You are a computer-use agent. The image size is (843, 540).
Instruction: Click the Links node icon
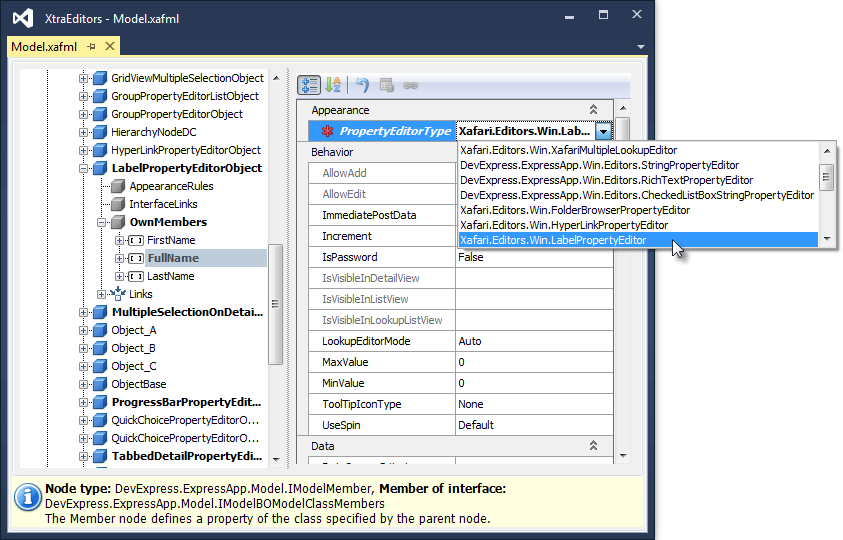117,294
